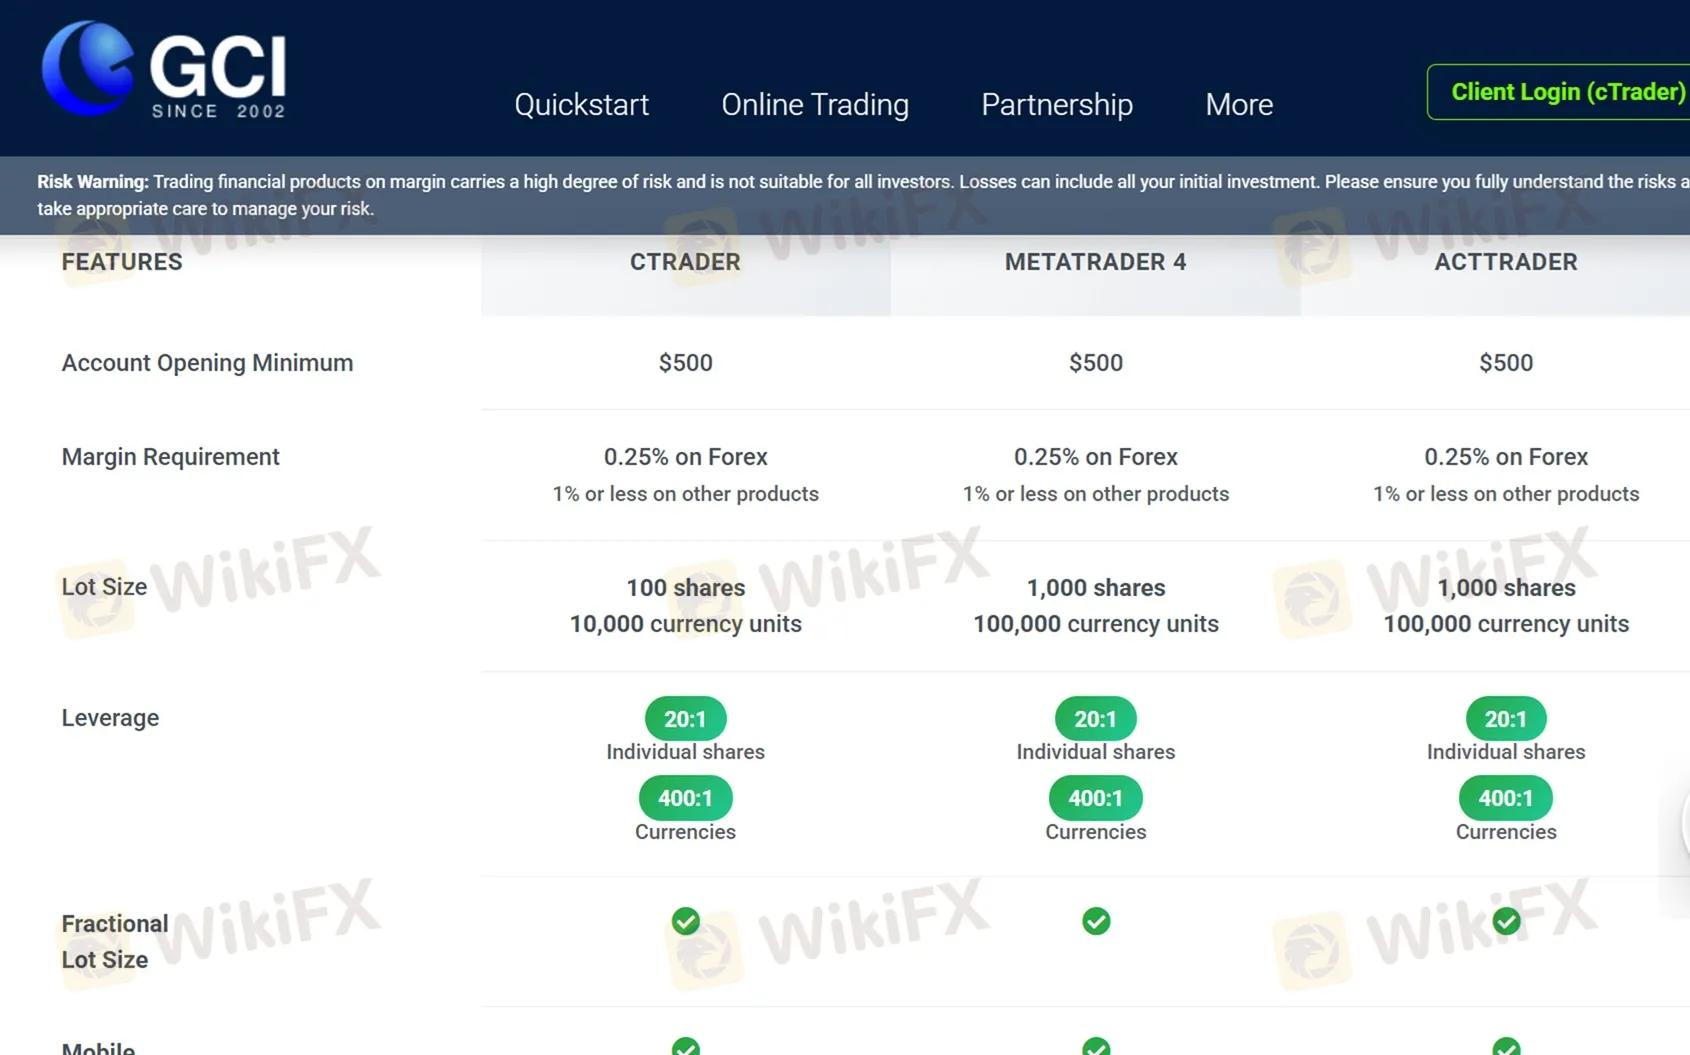
Task: Click MetaTrader 4's 1% or less on other products
Action: 1096,494
